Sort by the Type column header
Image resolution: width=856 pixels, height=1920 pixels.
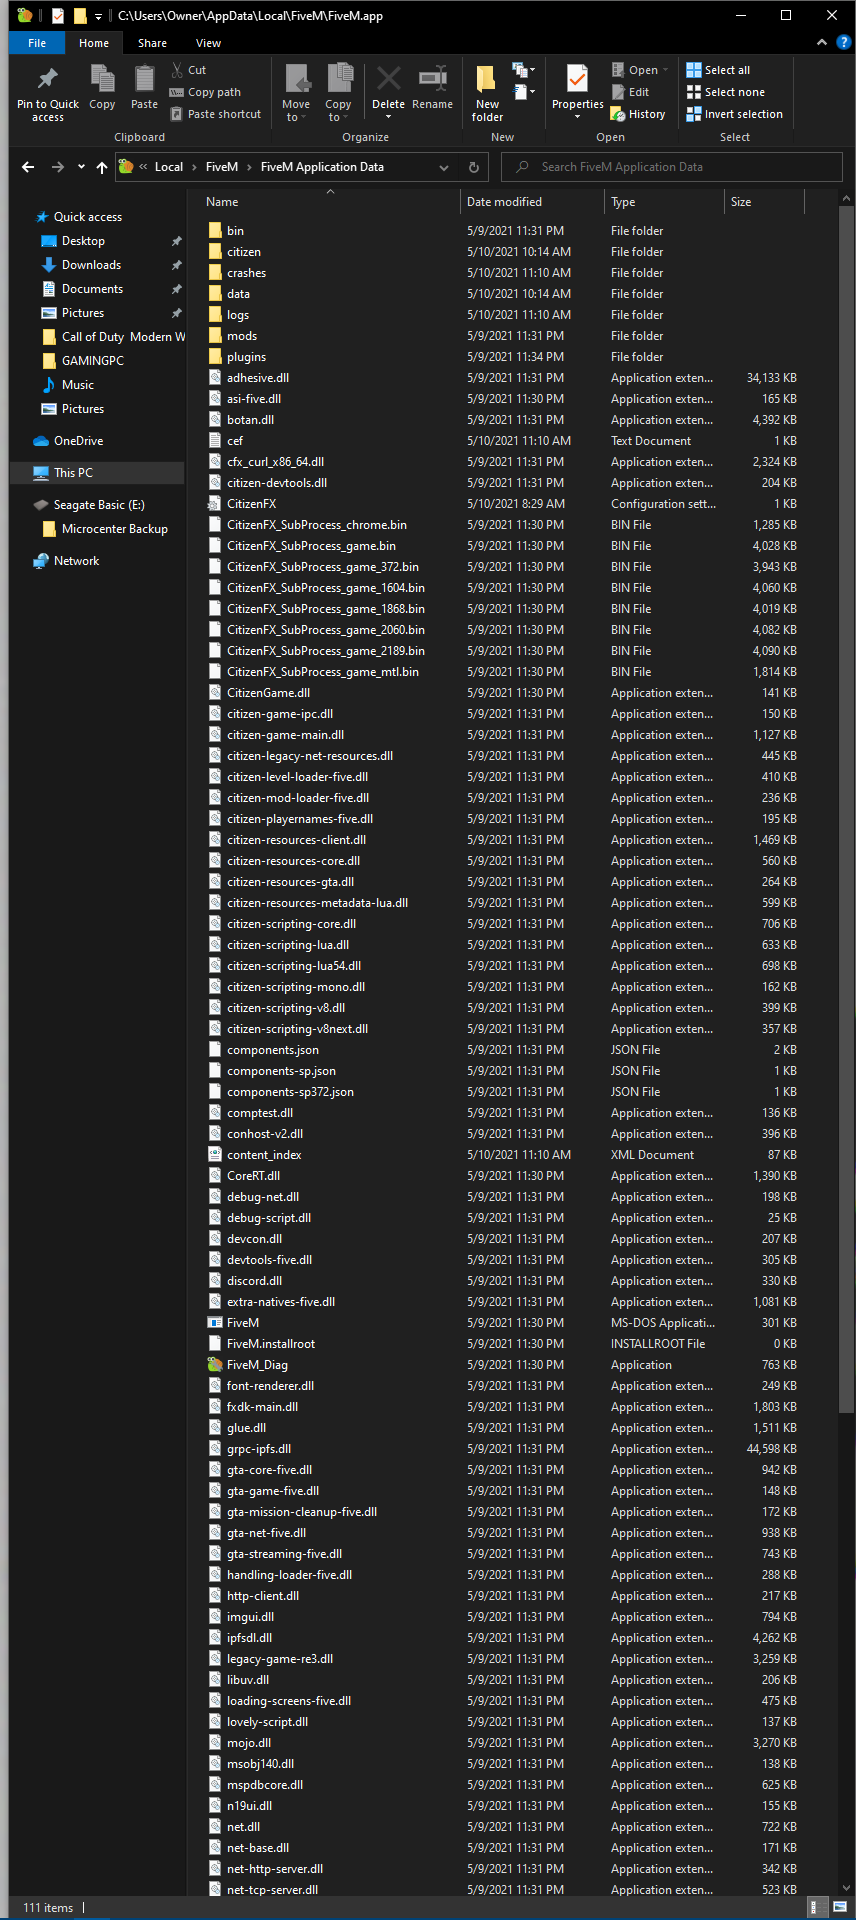click(664, 202)
